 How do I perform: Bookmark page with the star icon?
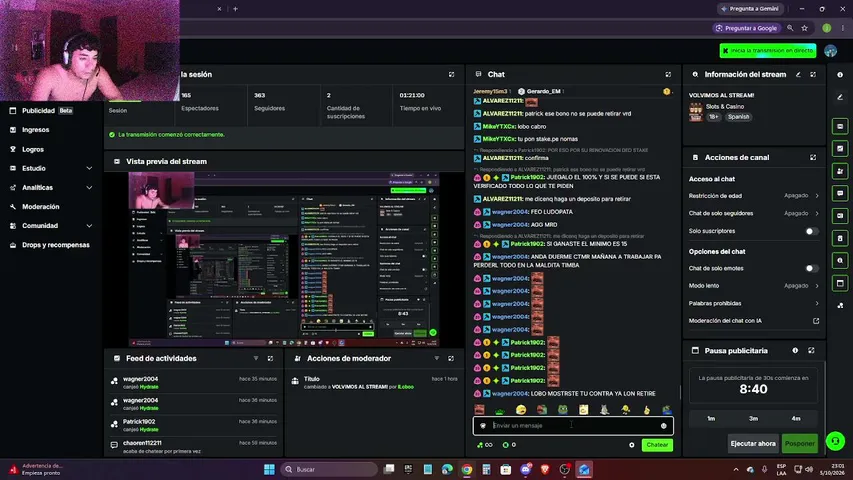click(805, 28)
